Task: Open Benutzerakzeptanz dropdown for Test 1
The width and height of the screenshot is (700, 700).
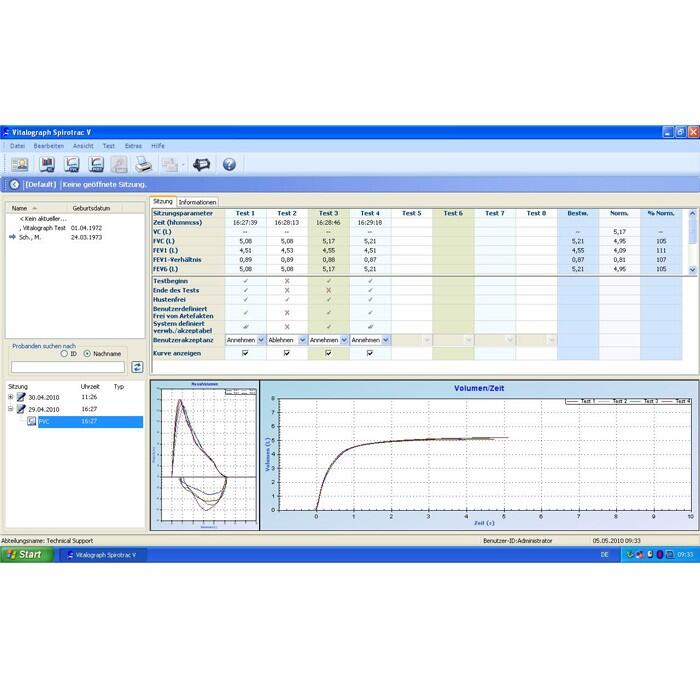Action: point(261,340)
